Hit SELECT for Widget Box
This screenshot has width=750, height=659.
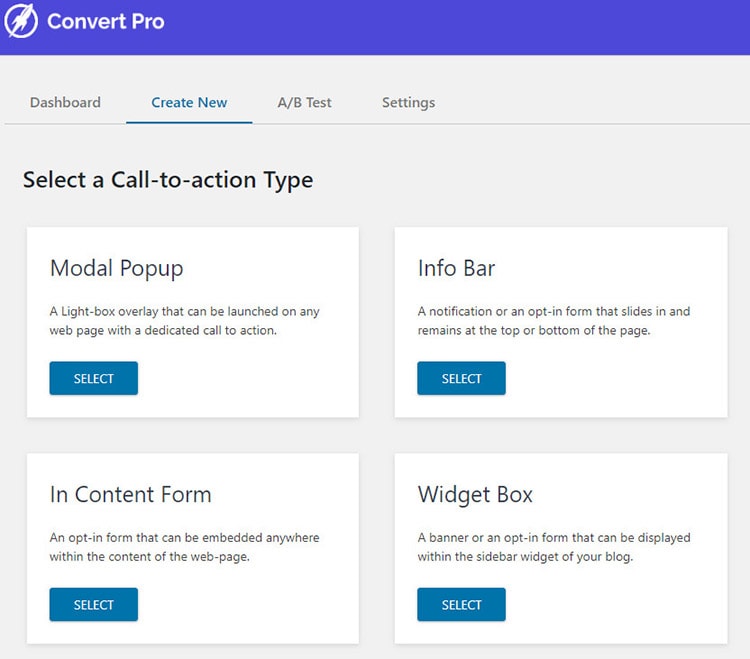click(x=461, y=605)
